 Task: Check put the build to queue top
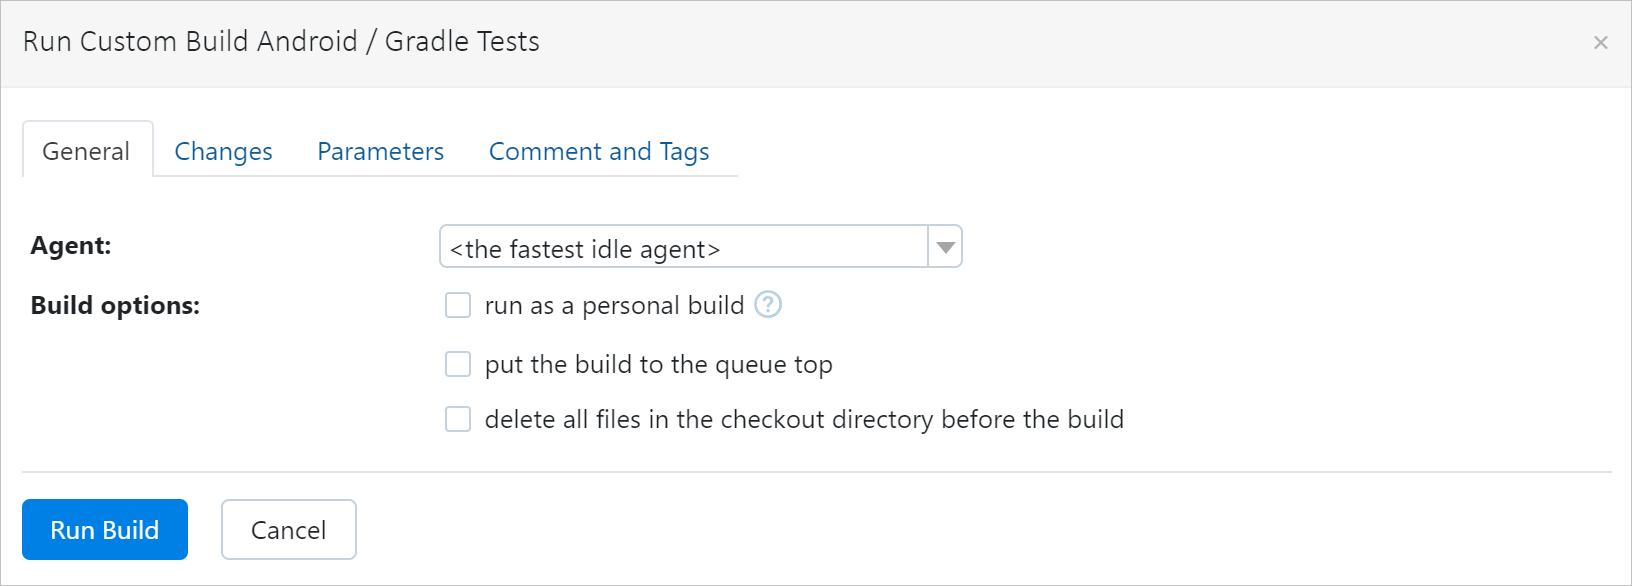(x=458, y=364)
